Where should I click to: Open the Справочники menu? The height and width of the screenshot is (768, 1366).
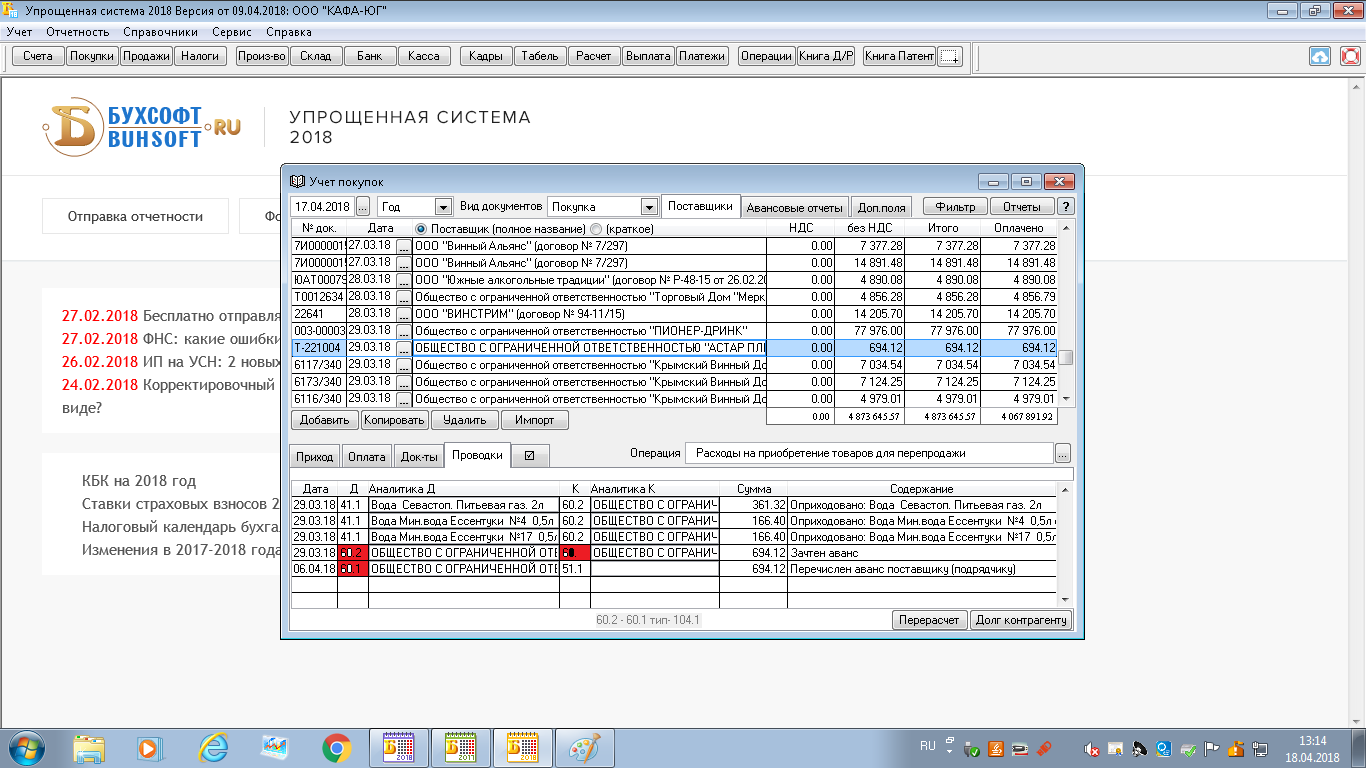(161, 32)
